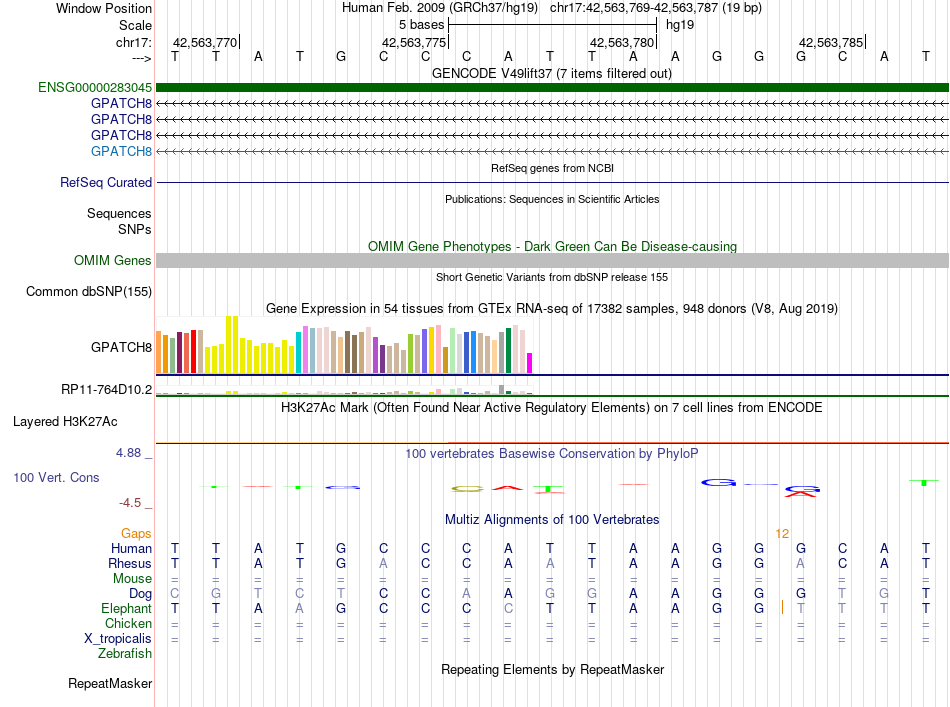950x707 pixels.
Task: Click the 5 bases scale bar
Action: click(552, 24)
